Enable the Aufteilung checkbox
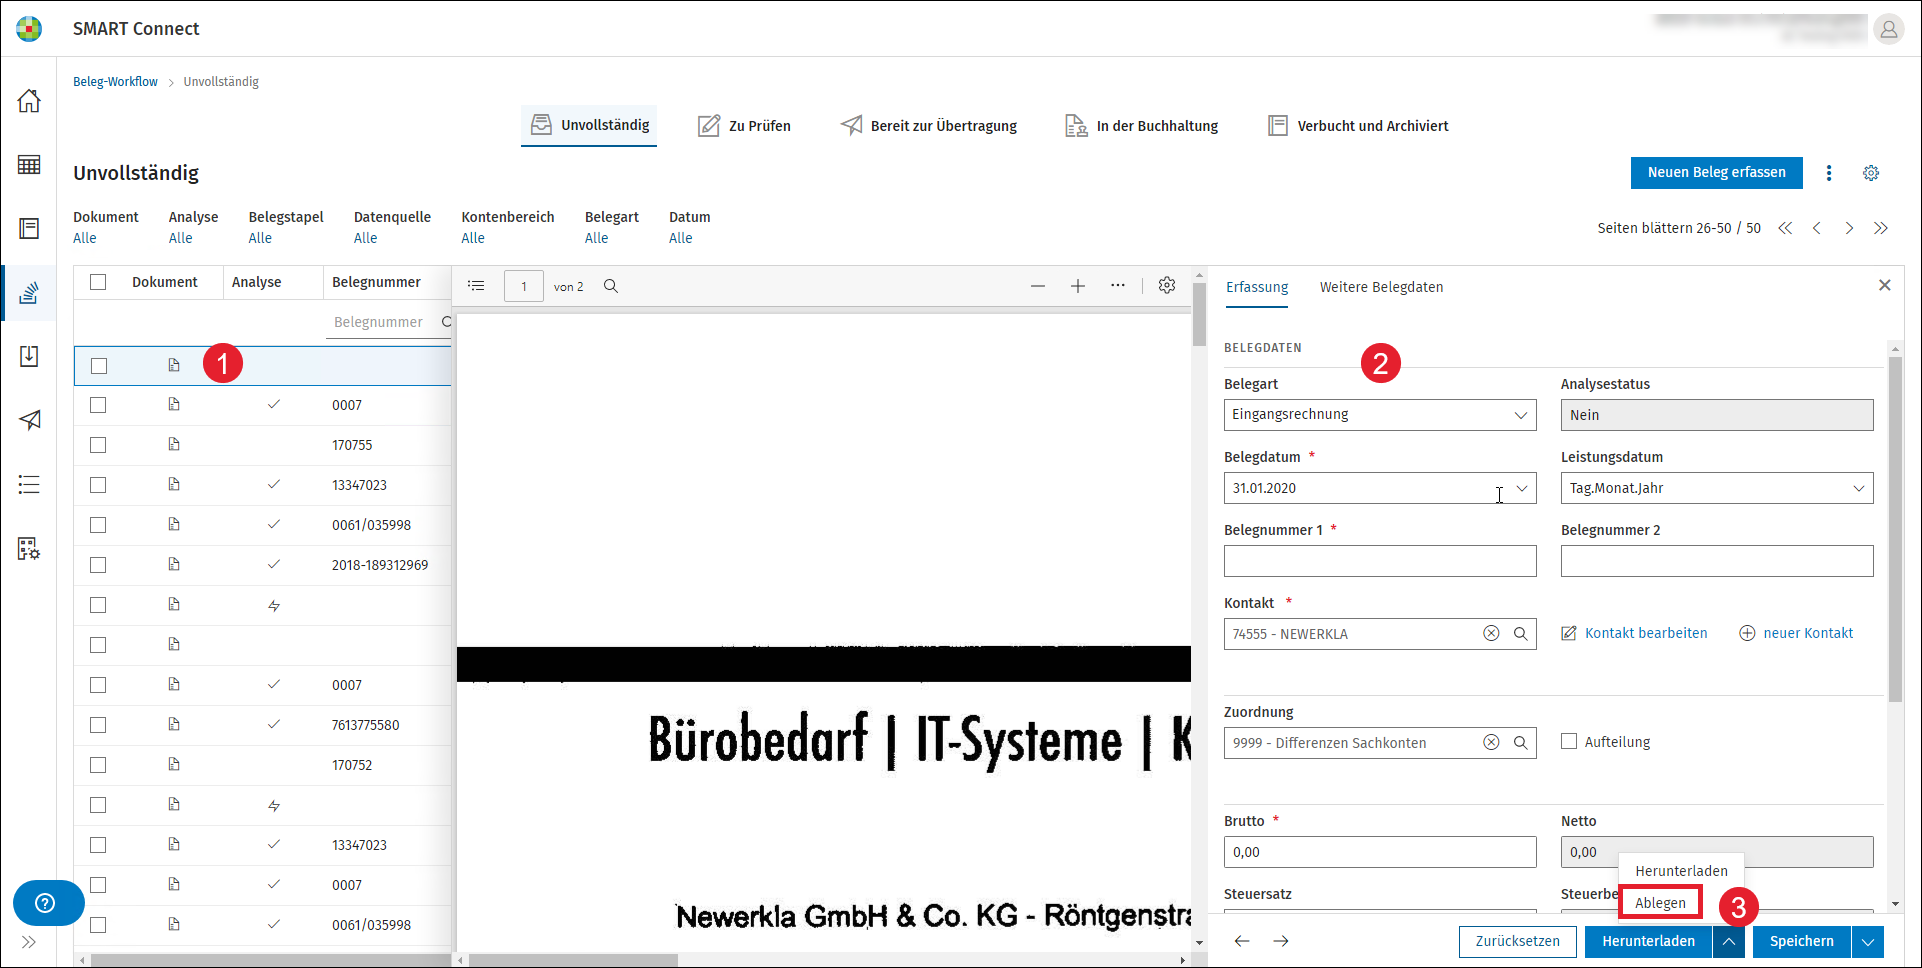 point(1569,741)
